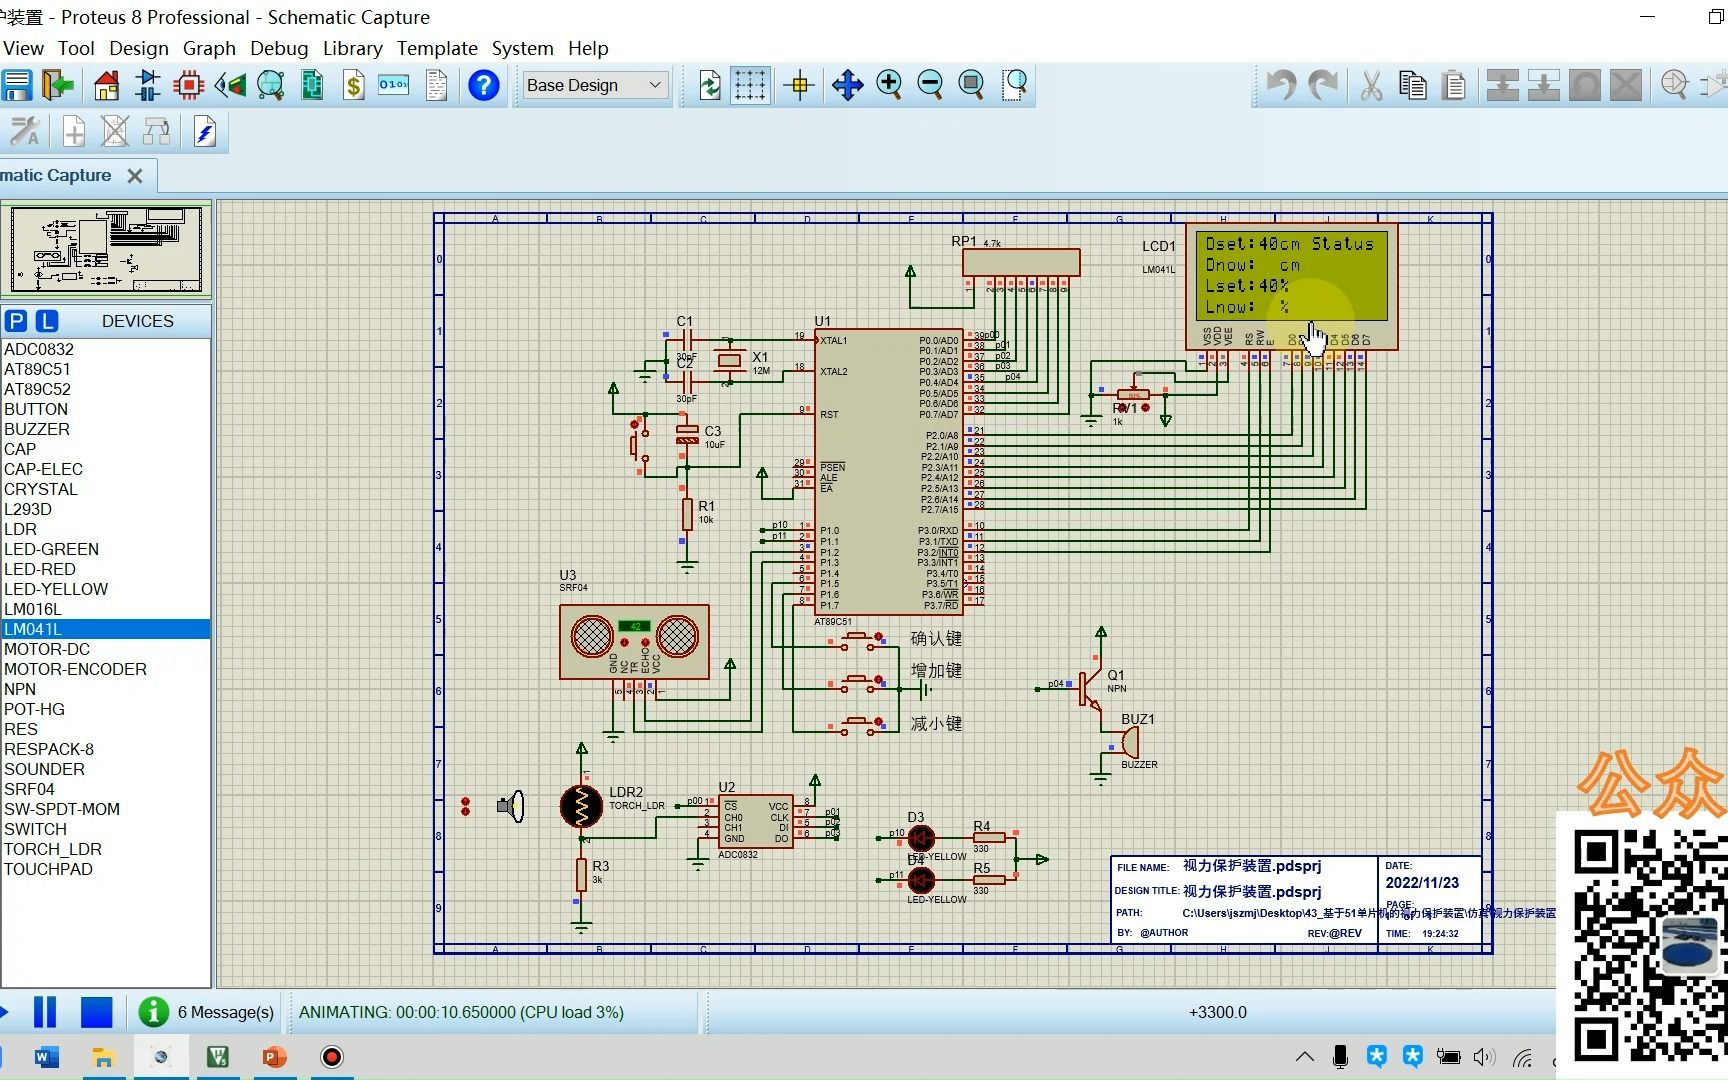This screenshot has width=1728, height=1080.
Task: Click the Redraw Display refresh icon
Action: coord(710,85)
